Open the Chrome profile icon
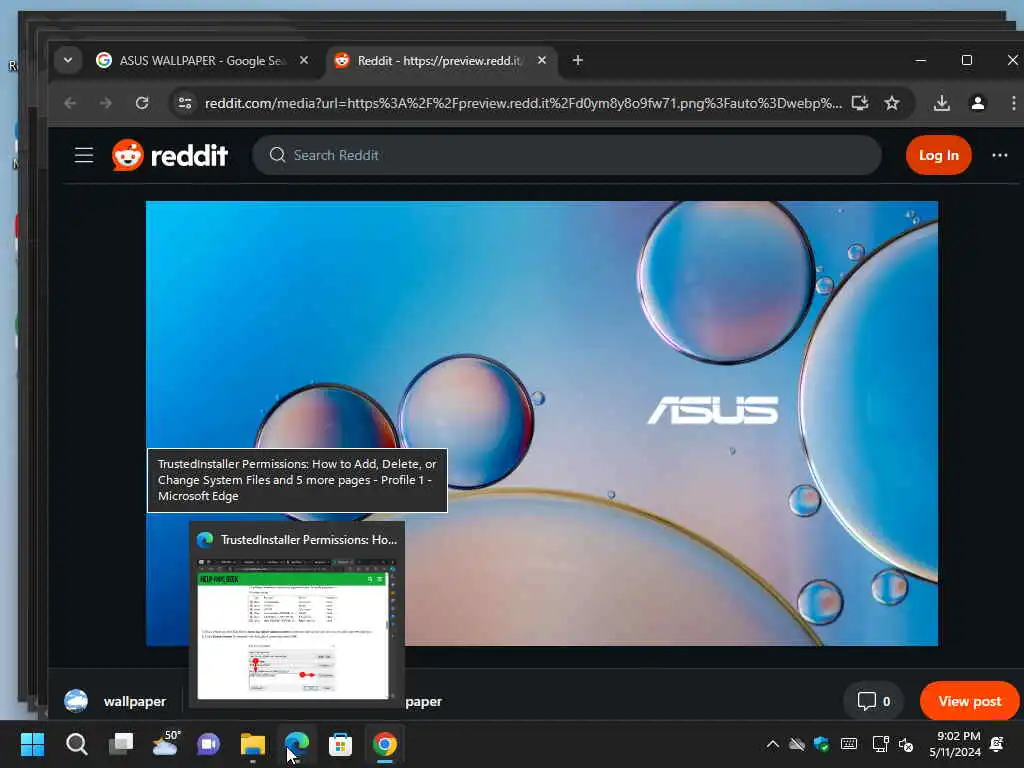This screenshot has width=1024, height=768. coord(978,103)
